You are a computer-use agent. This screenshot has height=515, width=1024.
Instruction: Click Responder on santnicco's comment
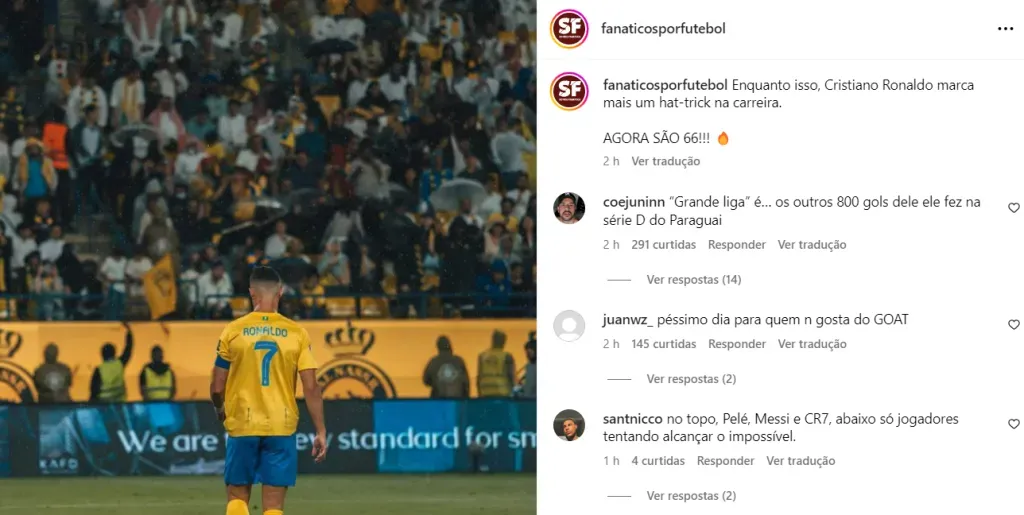click(x=726, y=461)
